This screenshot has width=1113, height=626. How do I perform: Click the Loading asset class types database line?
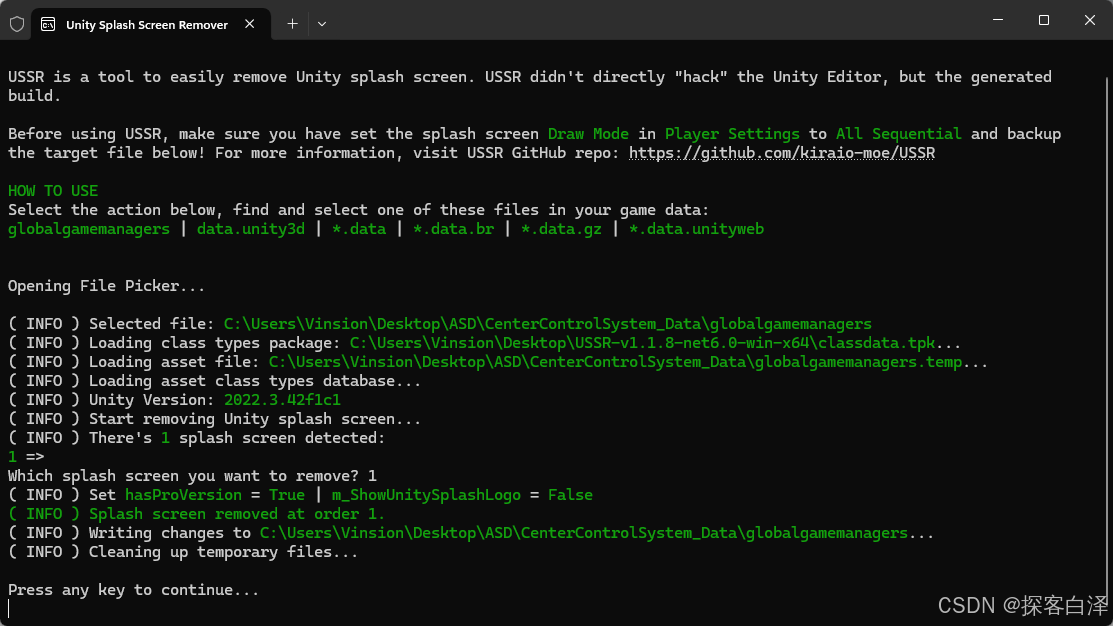tap(214, 381)
